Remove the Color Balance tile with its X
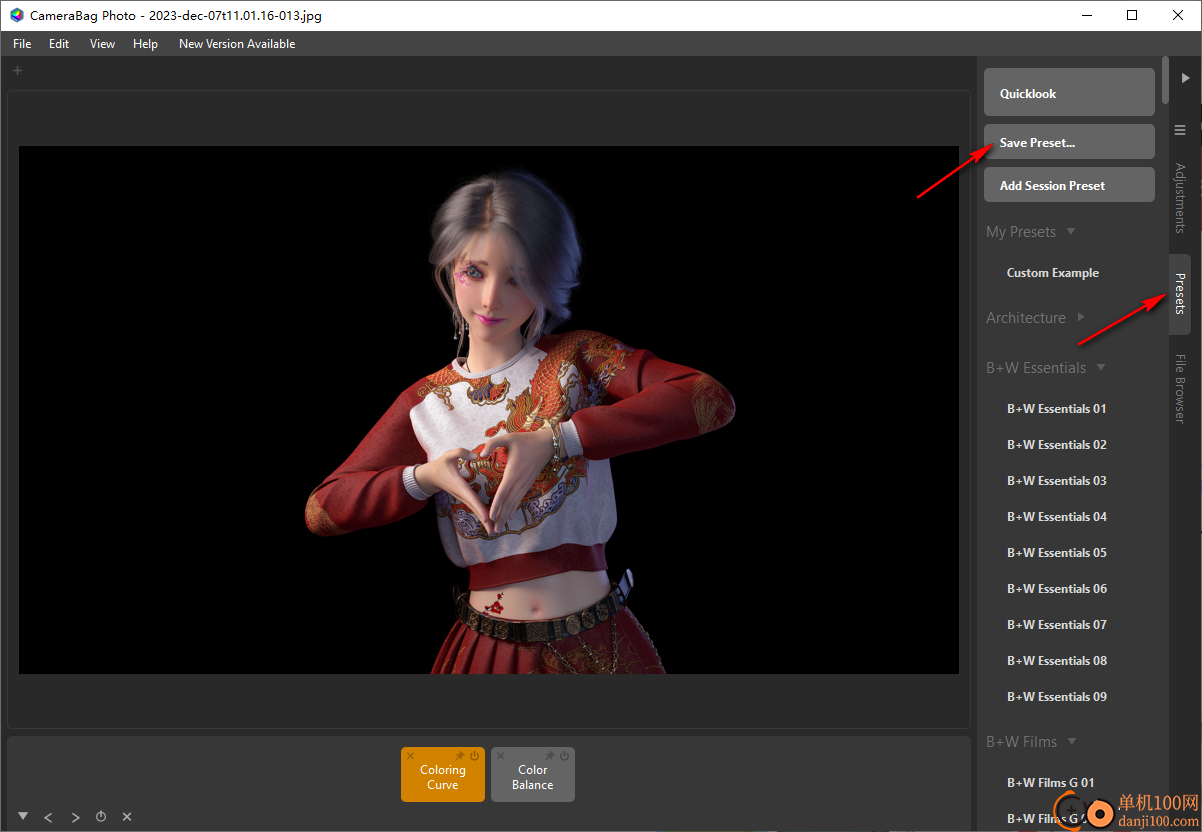Image resolution: width=1202 pixels, height=832 pixels. (x=500, y=757)
